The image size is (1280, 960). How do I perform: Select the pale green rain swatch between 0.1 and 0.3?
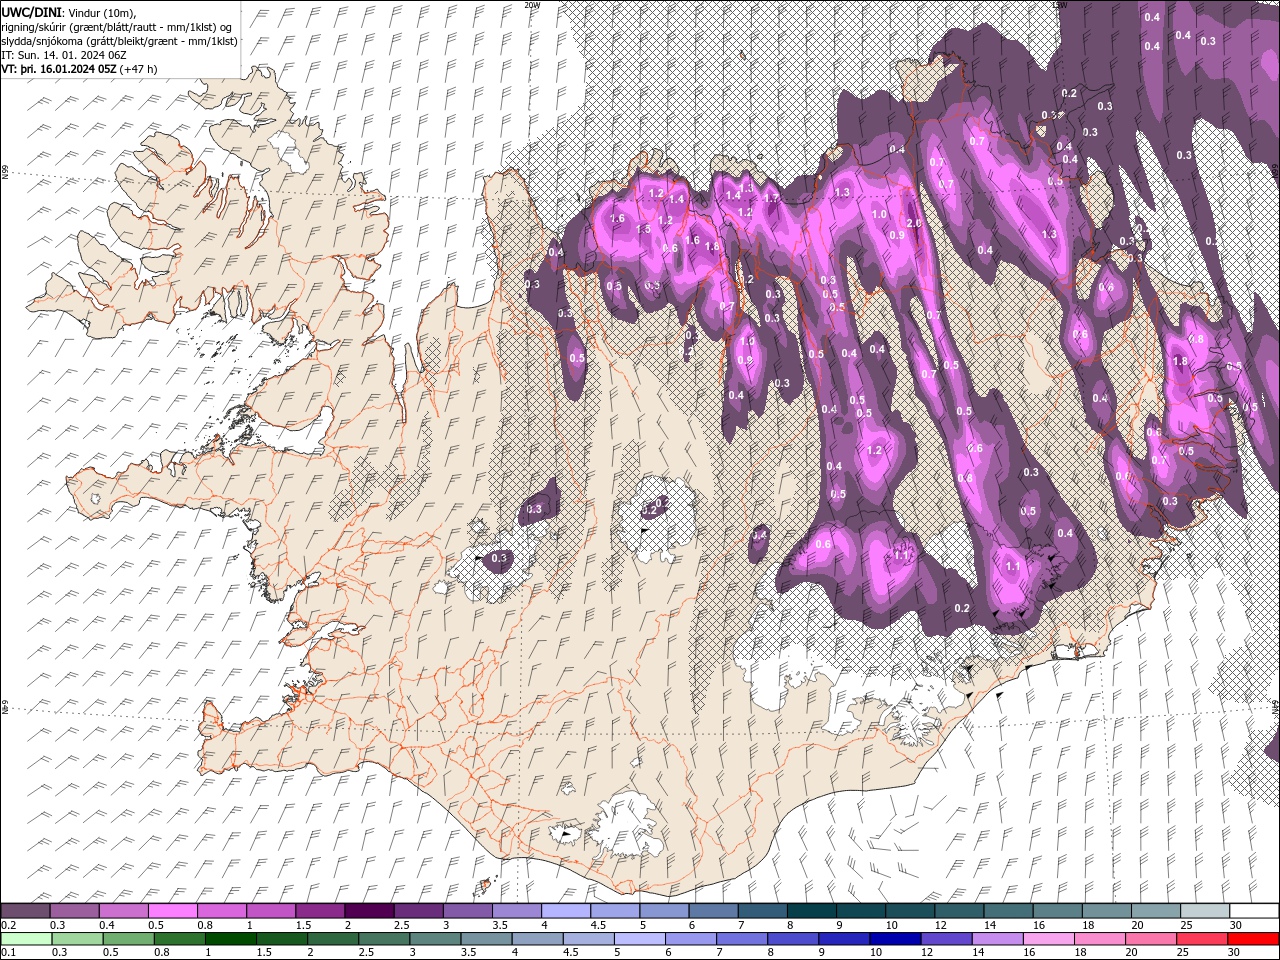point(25,938)
